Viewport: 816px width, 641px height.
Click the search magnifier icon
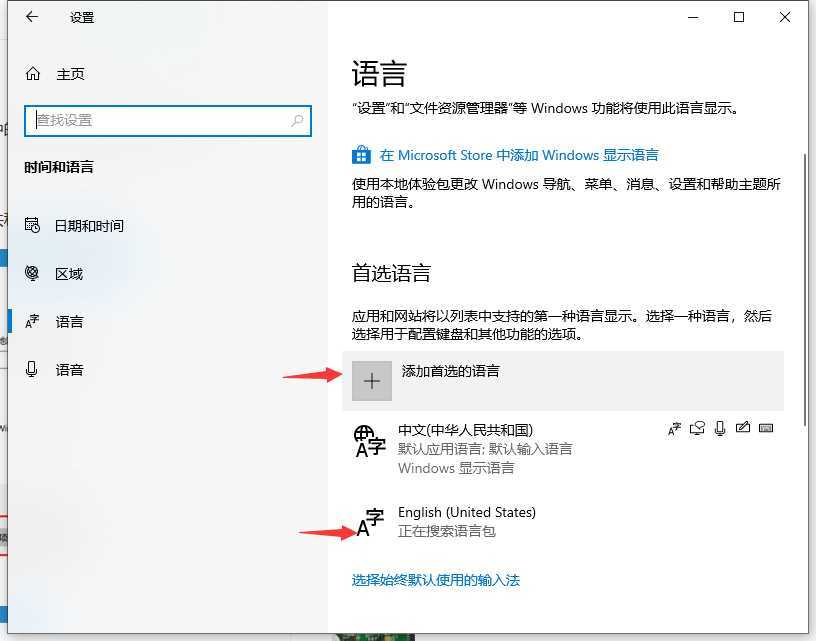(x=297, y=121)
